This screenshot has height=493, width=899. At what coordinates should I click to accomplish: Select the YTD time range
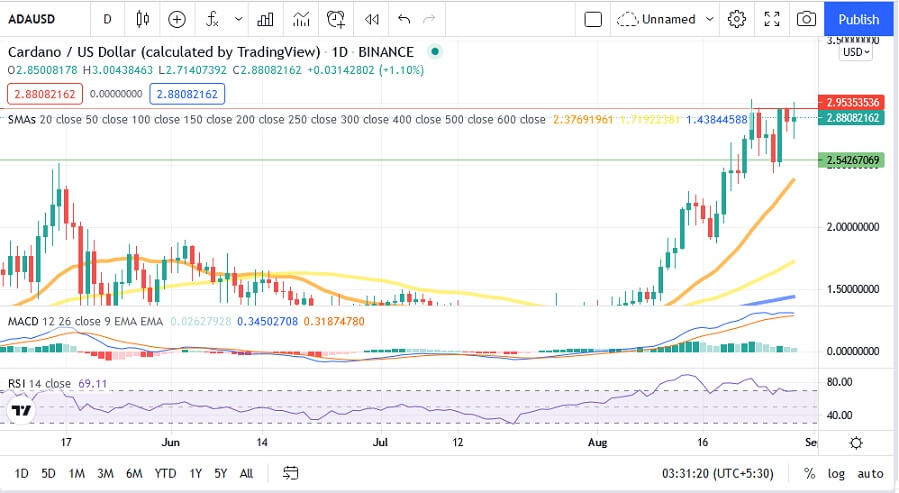click(x=165, y=474)
